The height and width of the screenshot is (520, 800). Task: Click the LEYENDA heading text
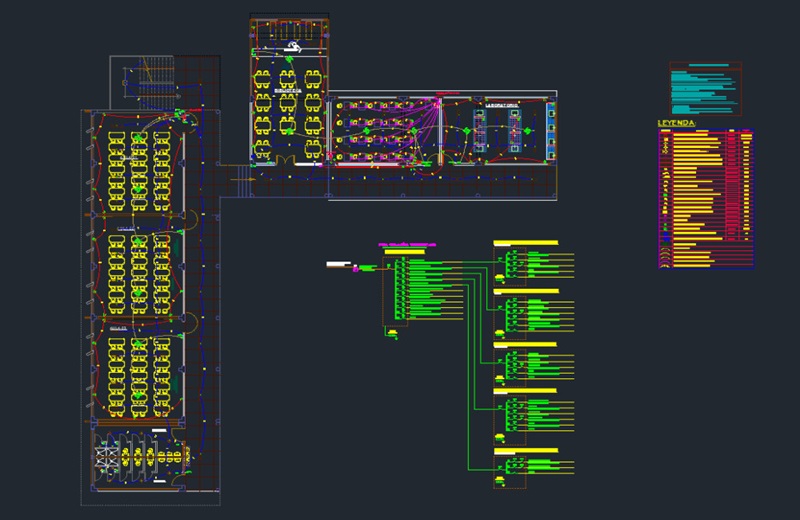tap(677, 123)
